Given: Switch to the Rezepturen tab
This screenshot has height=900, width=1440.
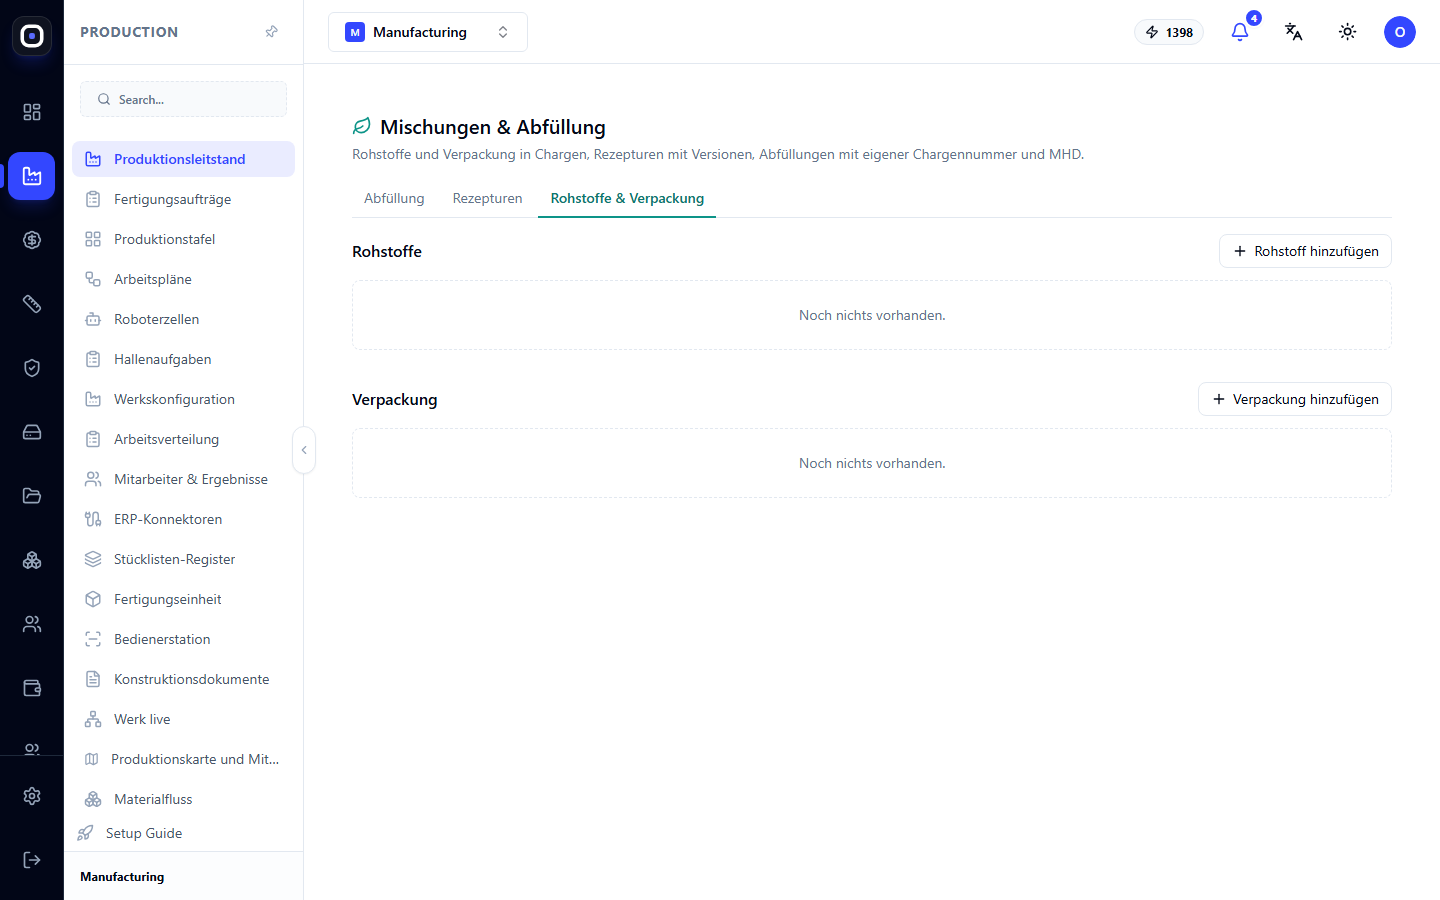Looking at the screenshot, I should click(487, 198).
